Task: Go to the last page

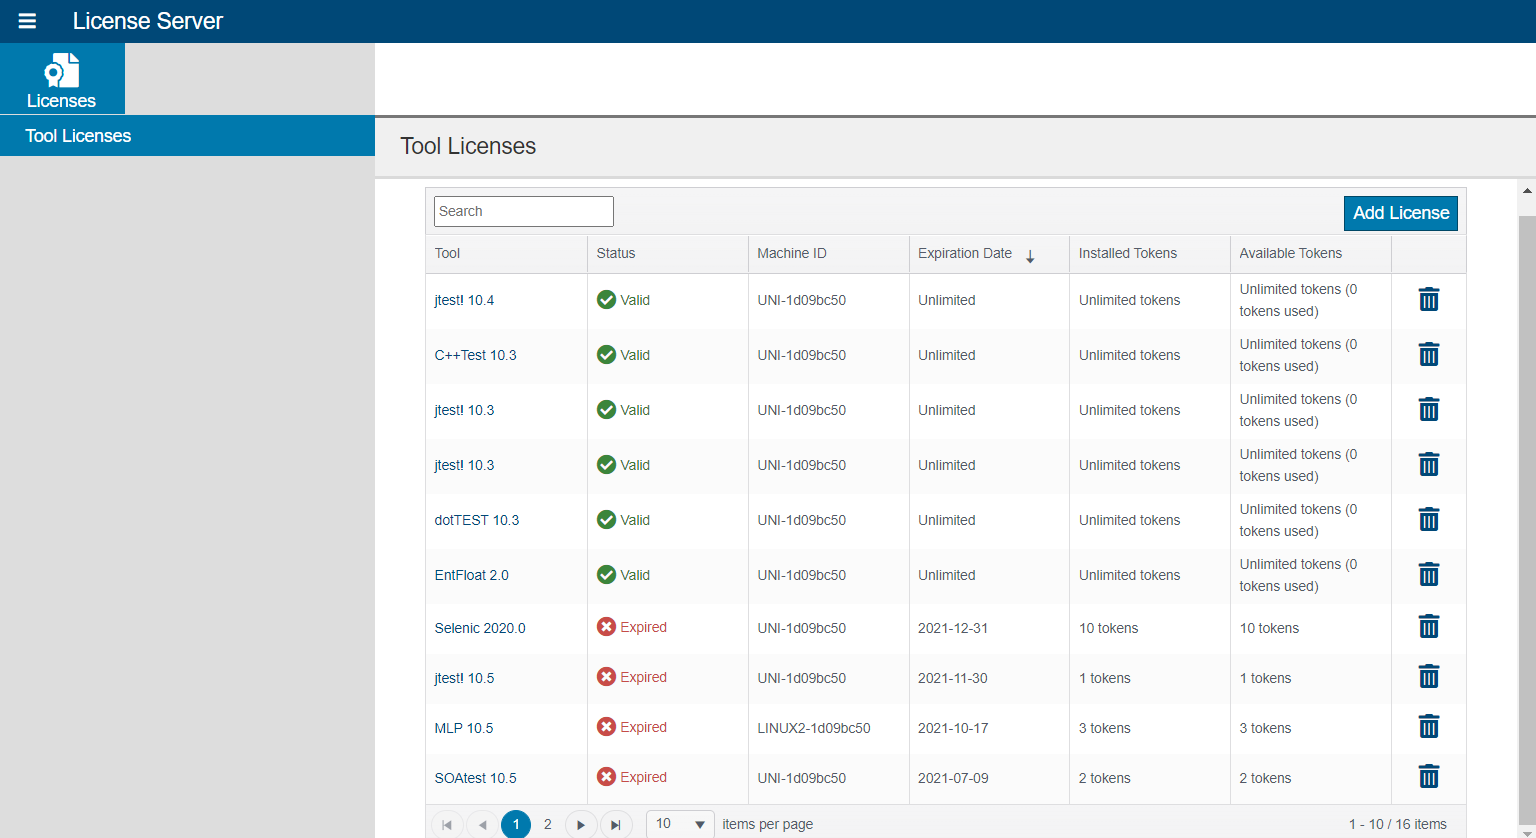Action: pos(616,825)
